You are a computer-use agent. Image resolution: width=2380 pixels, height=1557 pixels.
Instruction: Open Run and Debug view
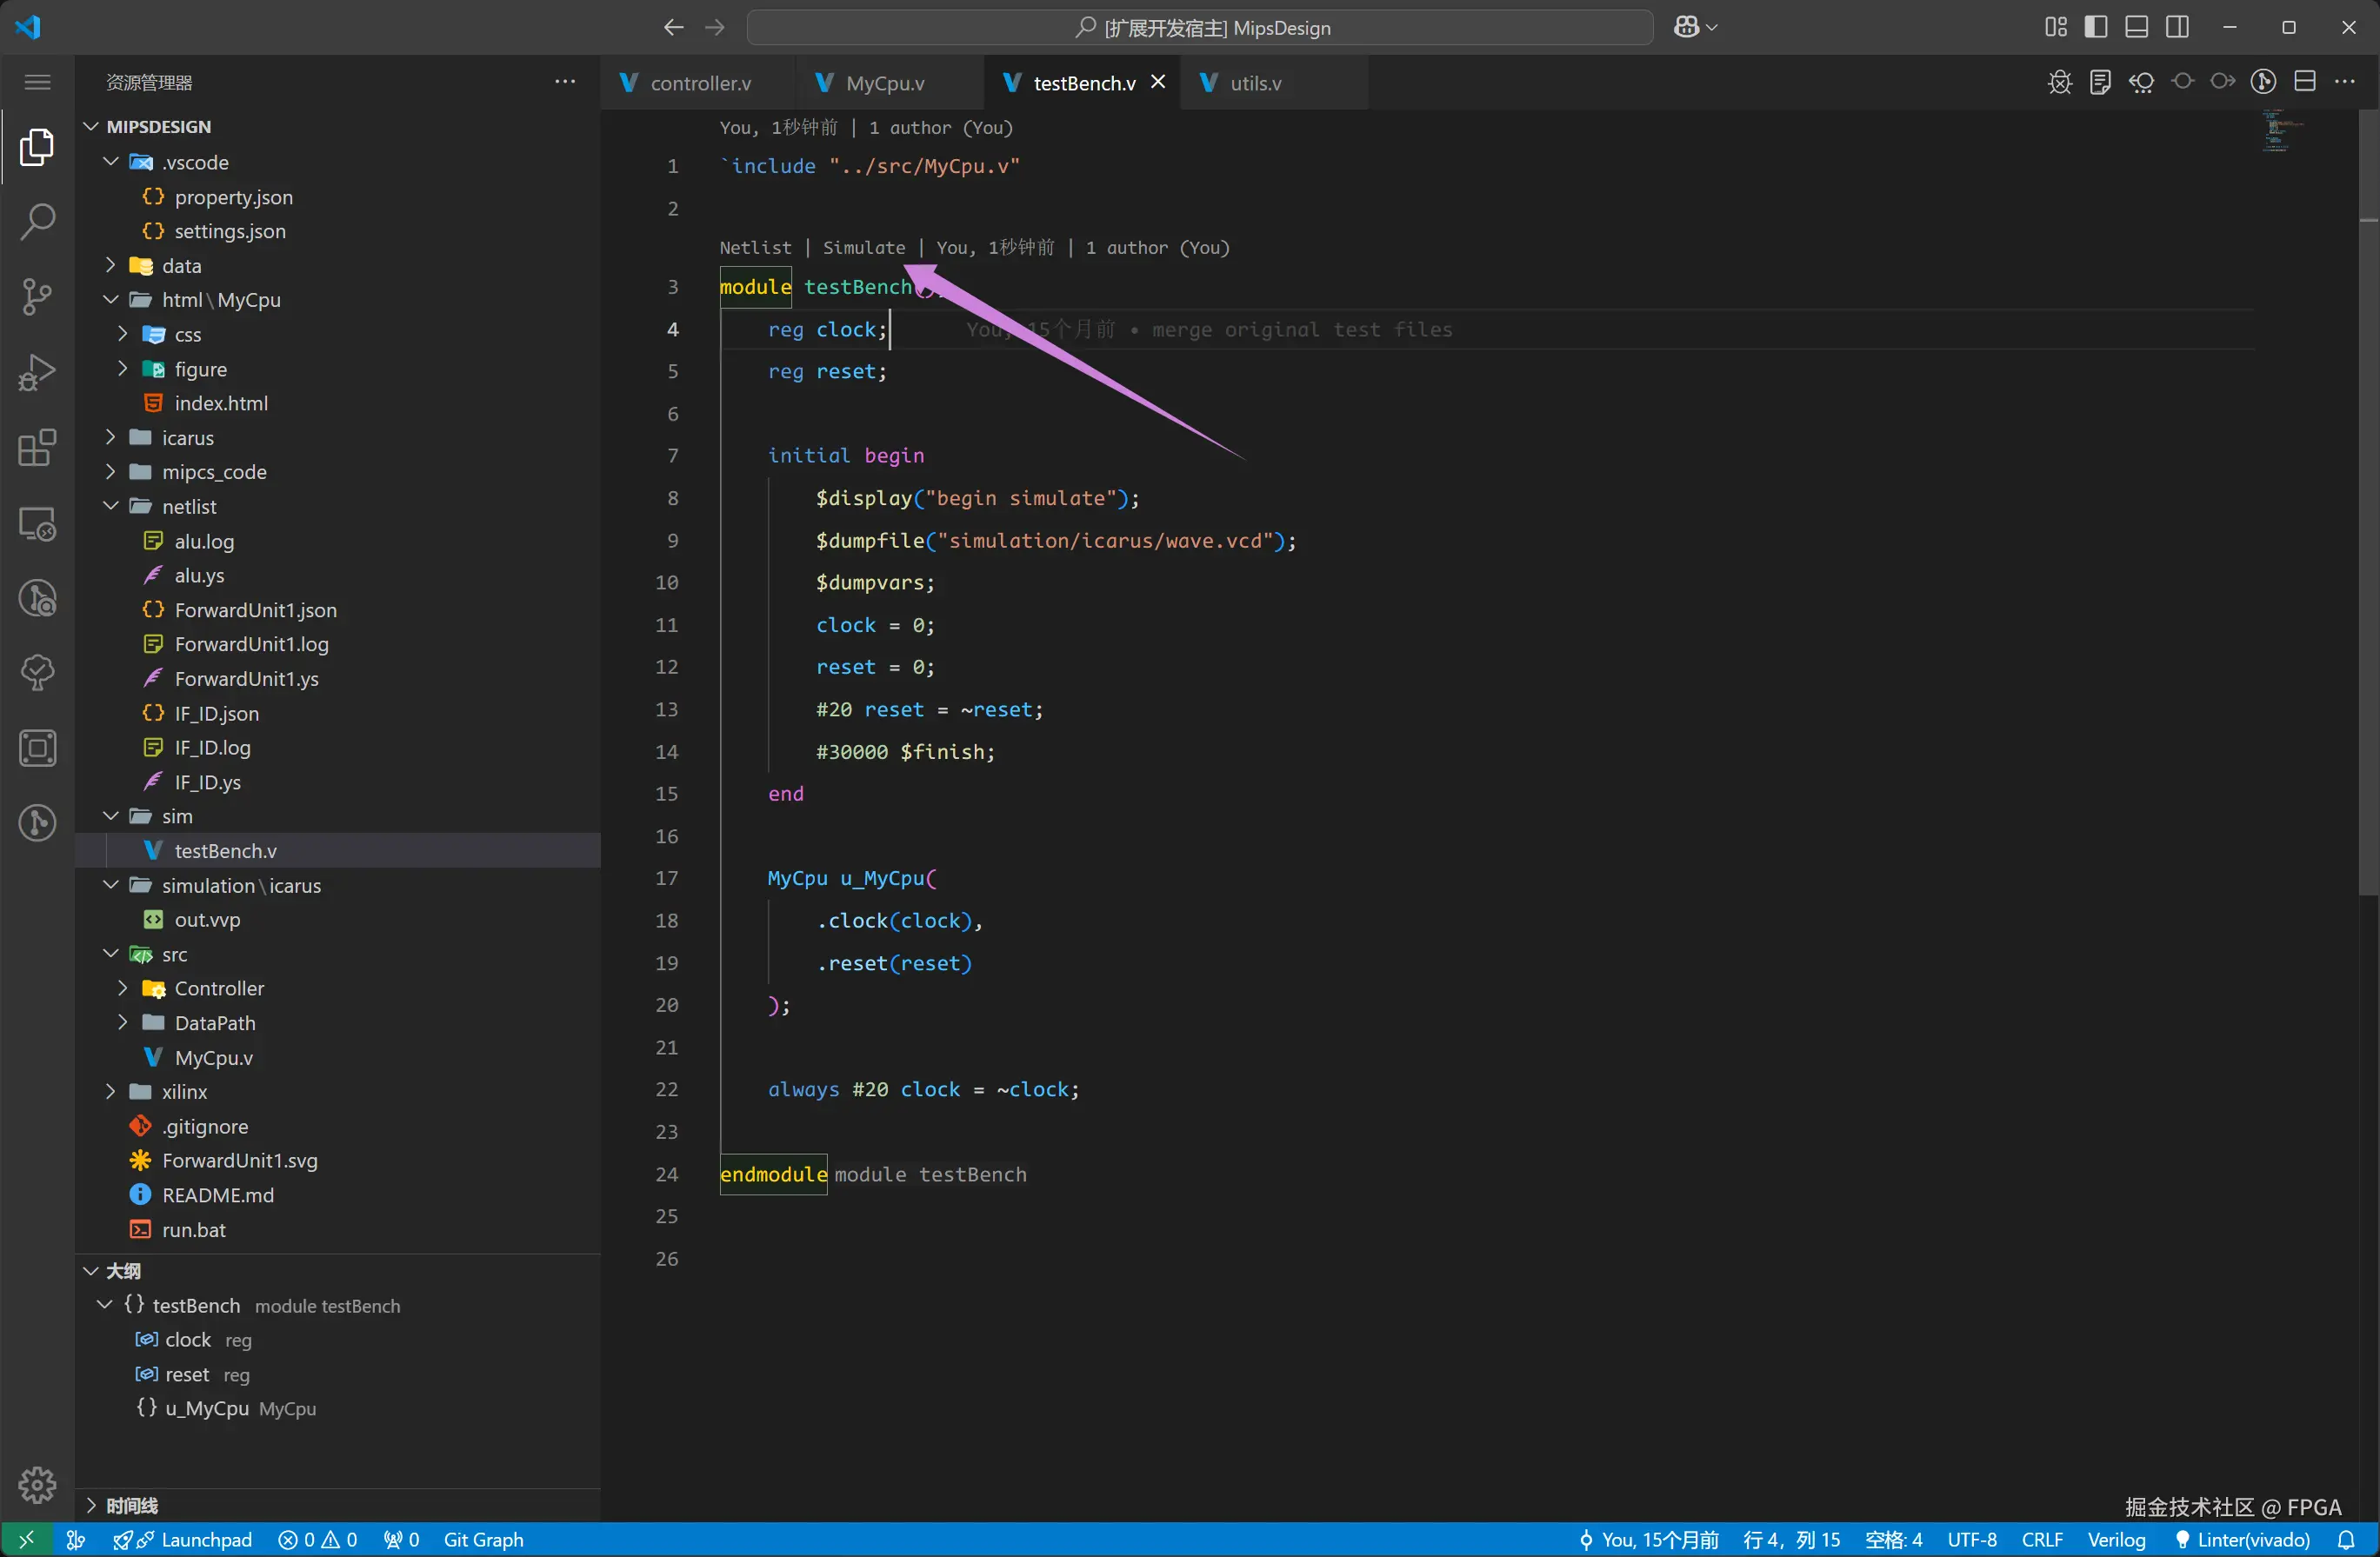37,372
